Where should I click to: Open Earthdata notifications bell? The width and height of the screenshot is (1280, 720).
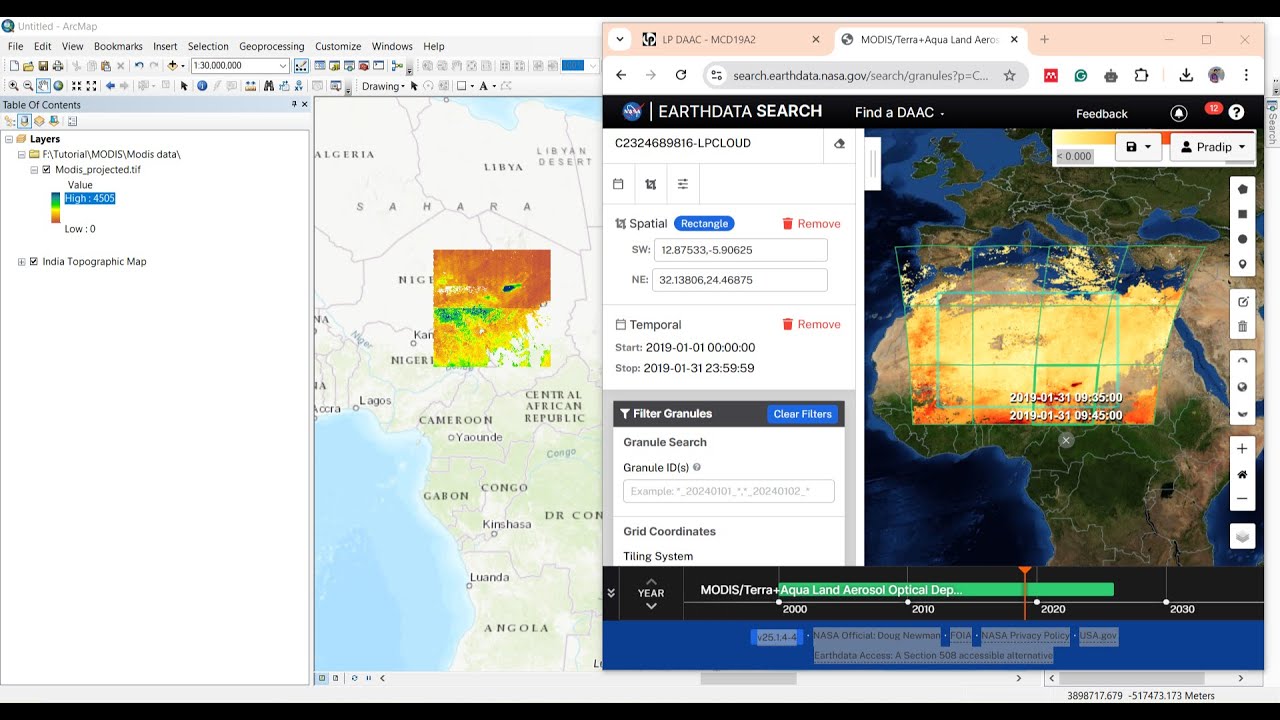pos(1179,113)
